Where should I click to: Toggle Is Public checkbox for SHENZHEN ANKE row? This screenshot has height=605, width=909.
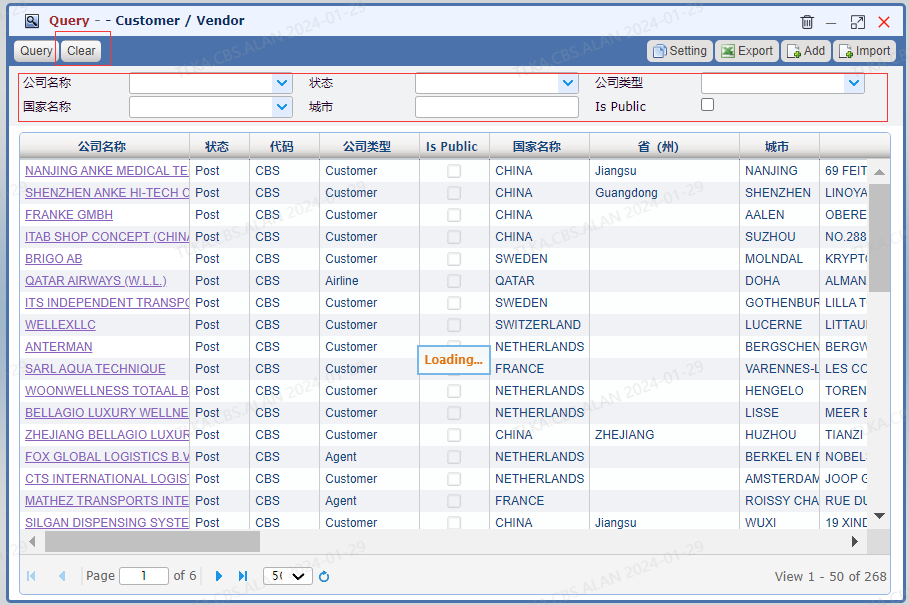pyautogui.click(x=454, y=193)
